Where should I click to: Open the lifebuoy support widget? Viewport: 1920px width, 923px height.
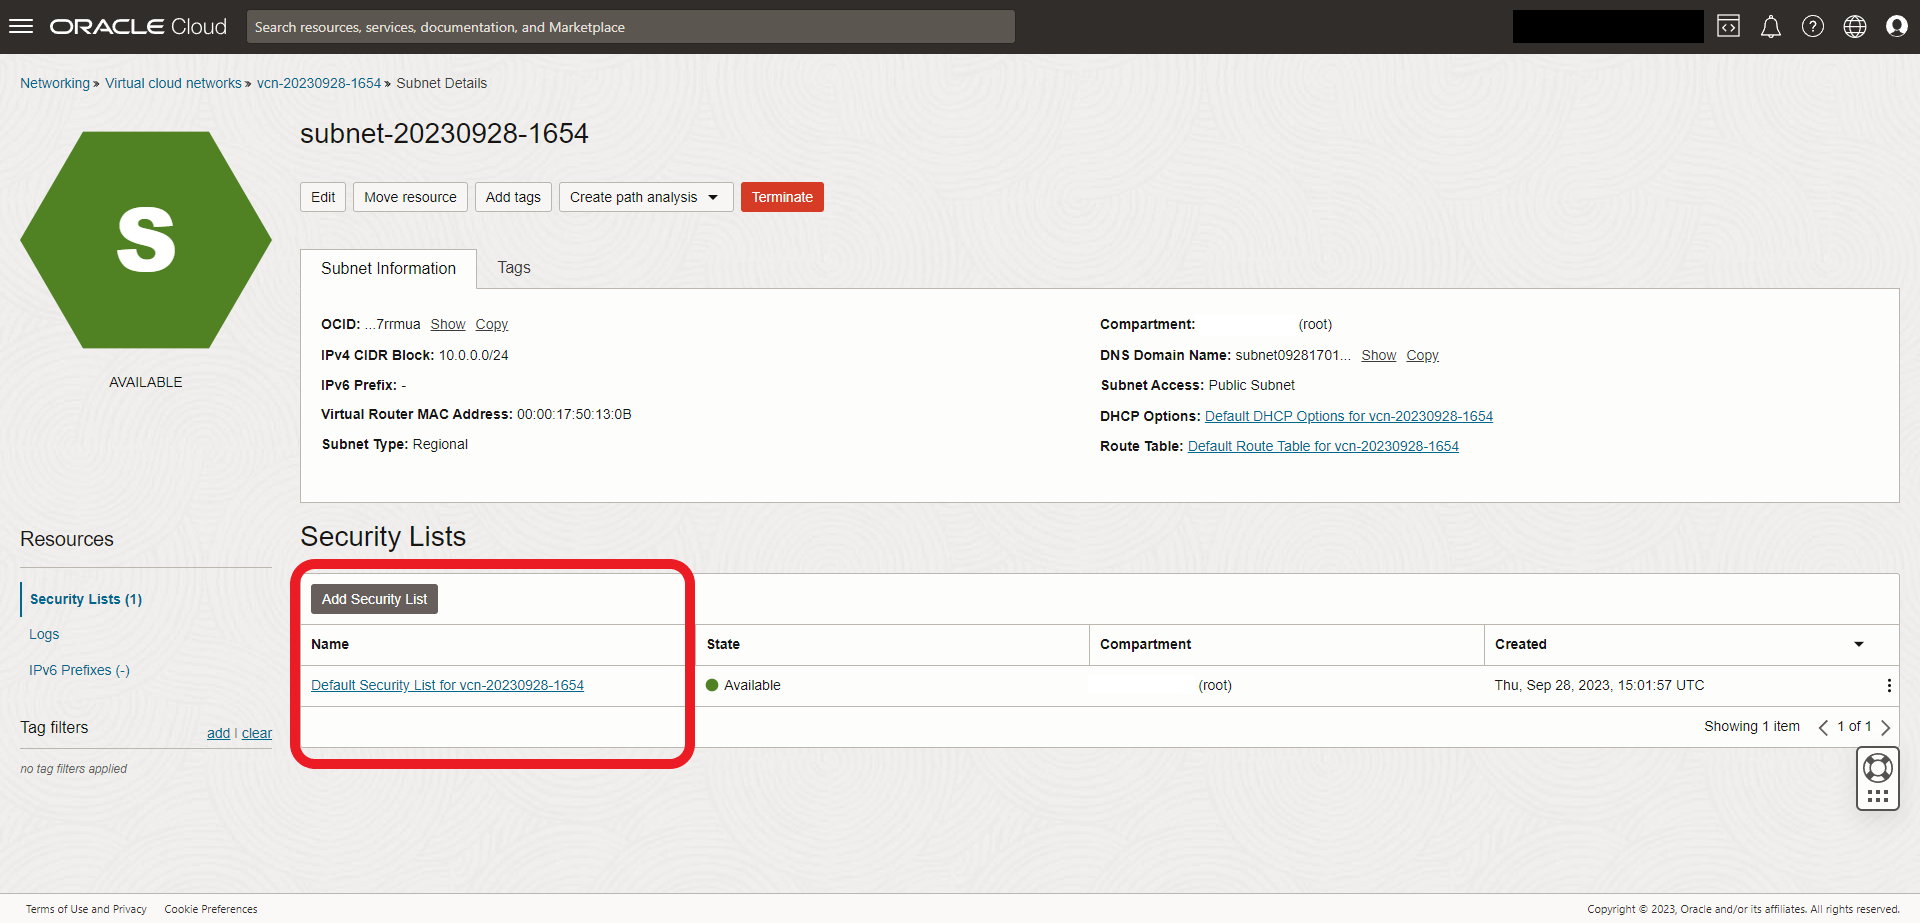click(x=1877, y=768)
